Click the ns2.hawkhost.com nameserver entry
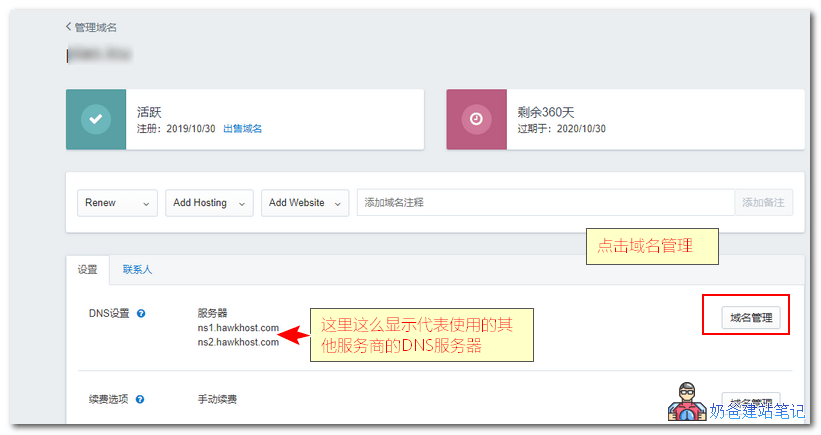This screenshot has width=821, height=435. [238, 342]
